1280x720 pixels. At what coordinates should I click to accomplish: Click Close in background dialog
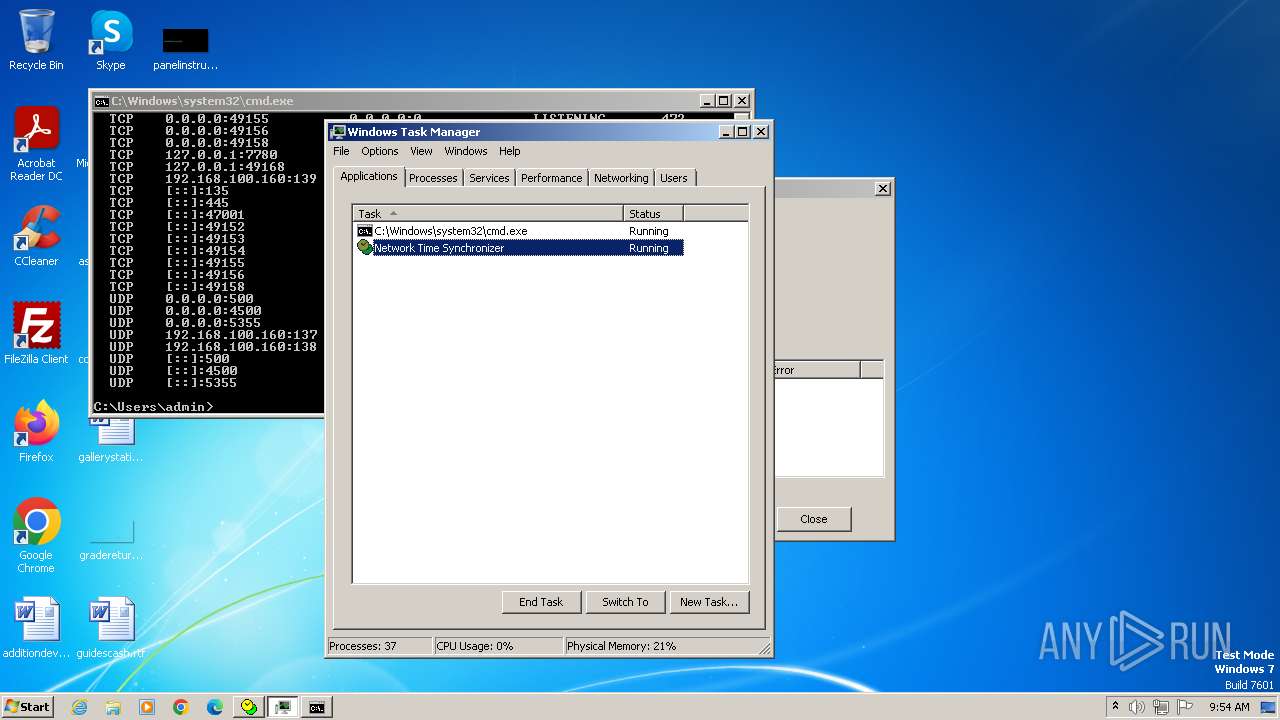814,519
